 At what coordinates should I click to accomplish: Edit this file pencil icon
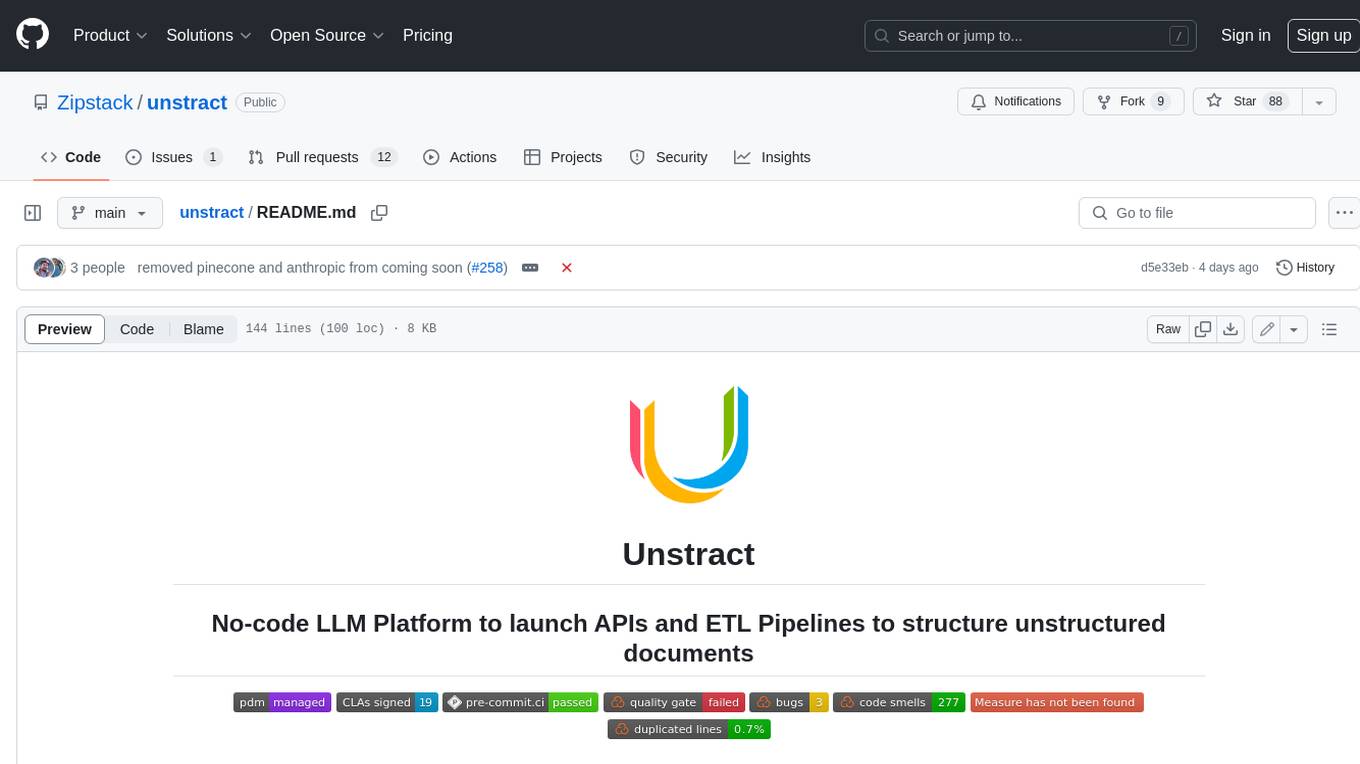[1267, 329]
